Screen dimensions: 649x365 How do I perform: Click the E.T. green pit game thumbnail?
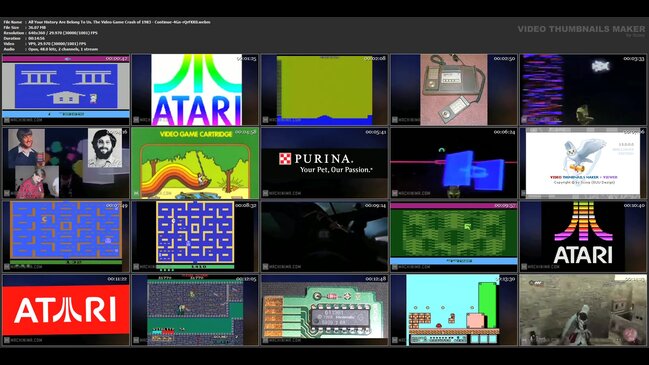454,237
